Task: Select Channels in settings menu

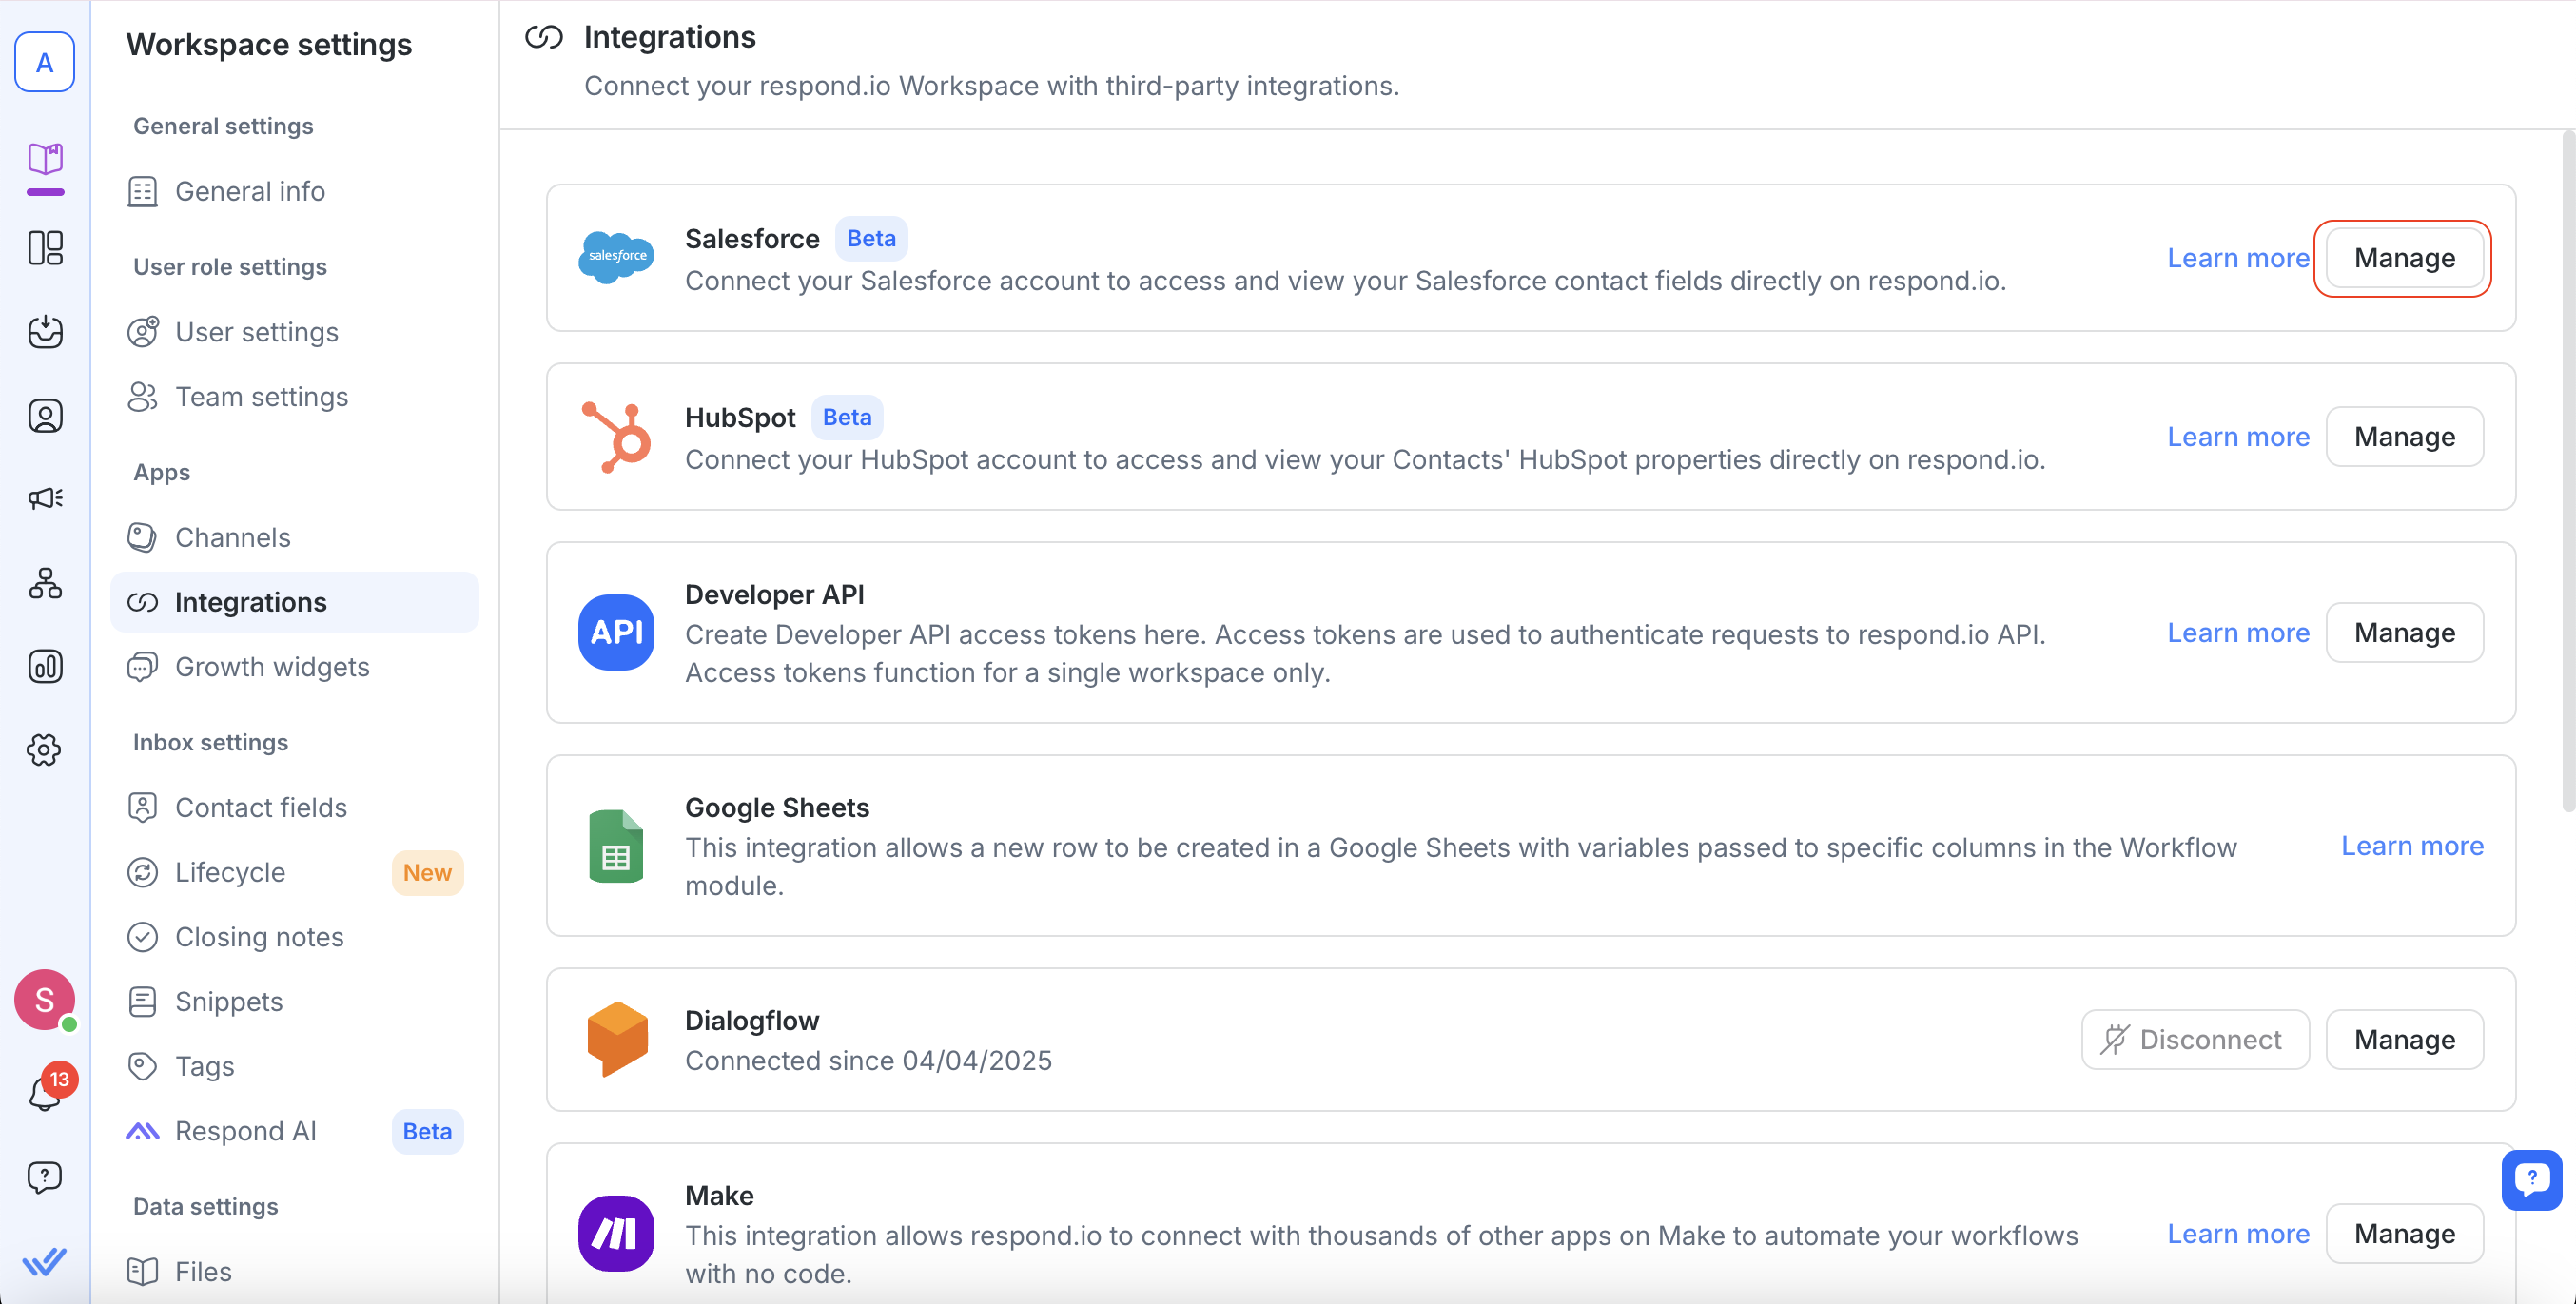Action: coord(232,537)
